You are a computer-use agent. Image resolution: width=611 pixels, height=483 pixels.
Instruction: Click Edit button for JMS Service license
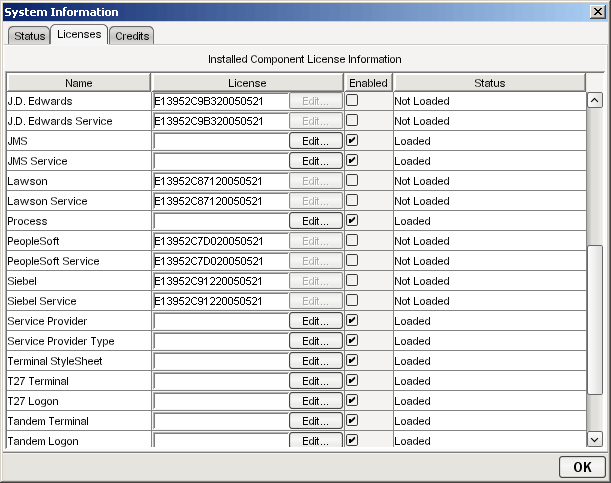click(316, 161)
